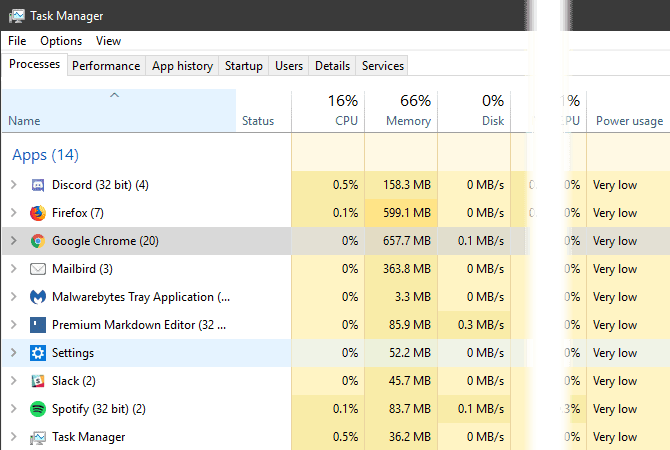670x450 pixels.
Task: Click the Malwarebytes Tray Application name
Action: click(x=141, y=297)
